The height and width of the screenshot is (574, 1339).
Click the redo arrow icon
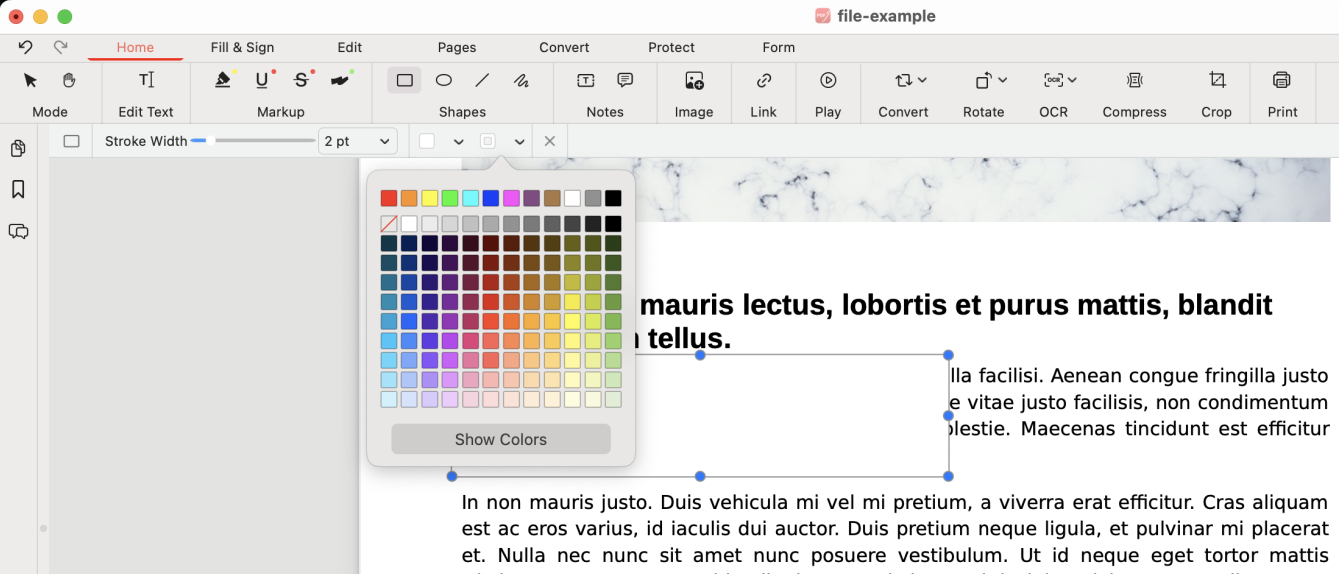61,47
